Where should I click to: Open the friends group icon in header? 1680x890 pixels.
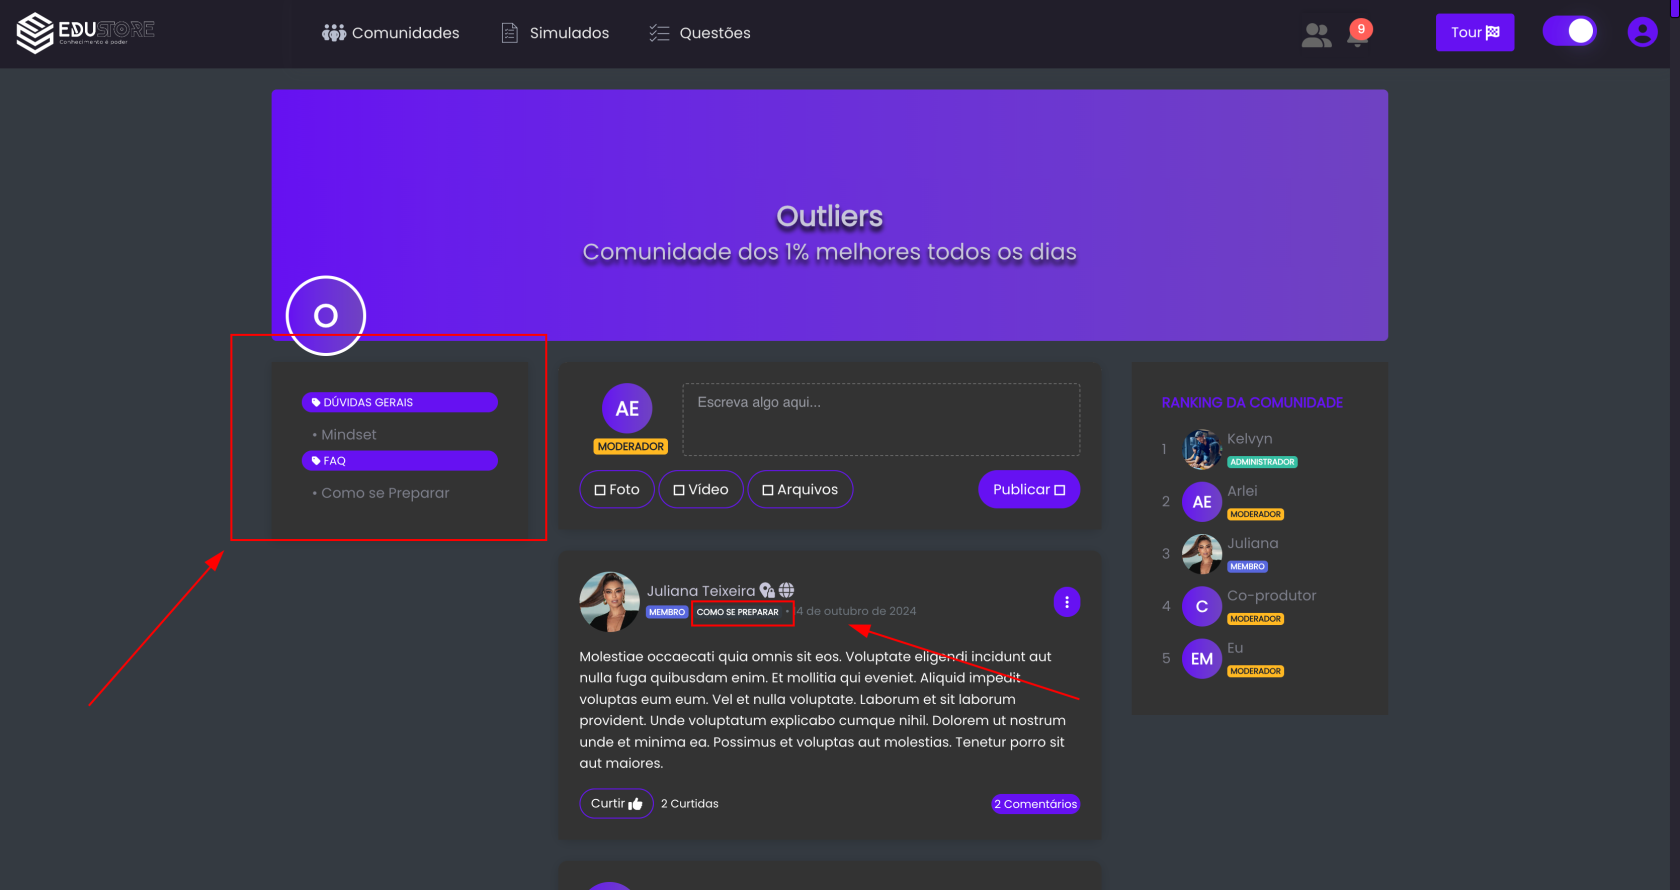point(1316,35)
